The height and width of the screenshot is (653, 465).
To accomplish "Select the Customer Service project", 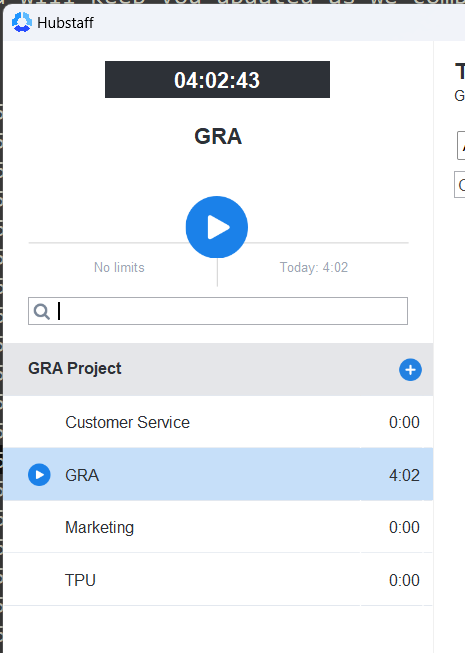I will tap(218, 422).
